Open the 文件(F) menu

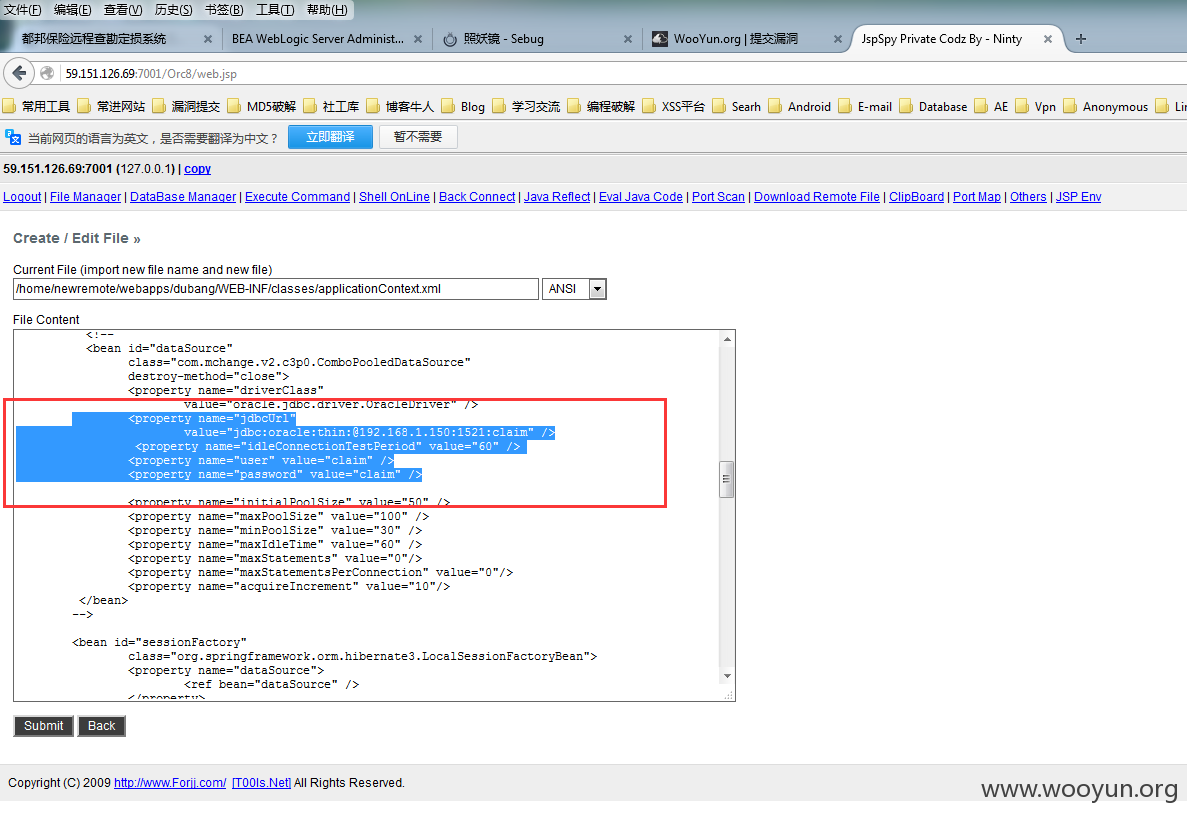(23, 10)
